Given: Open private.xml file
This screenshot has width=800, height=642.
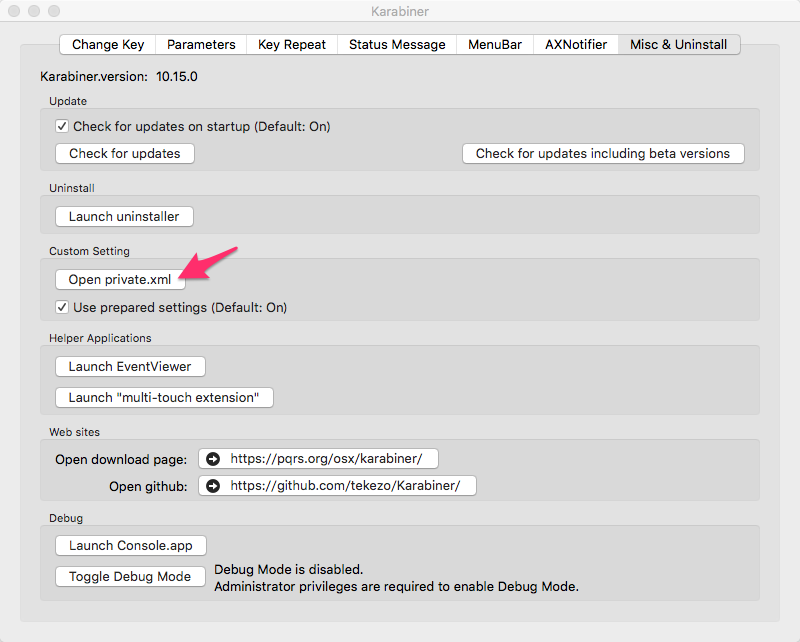Looking at the screenshot, I should coord(120,280).
